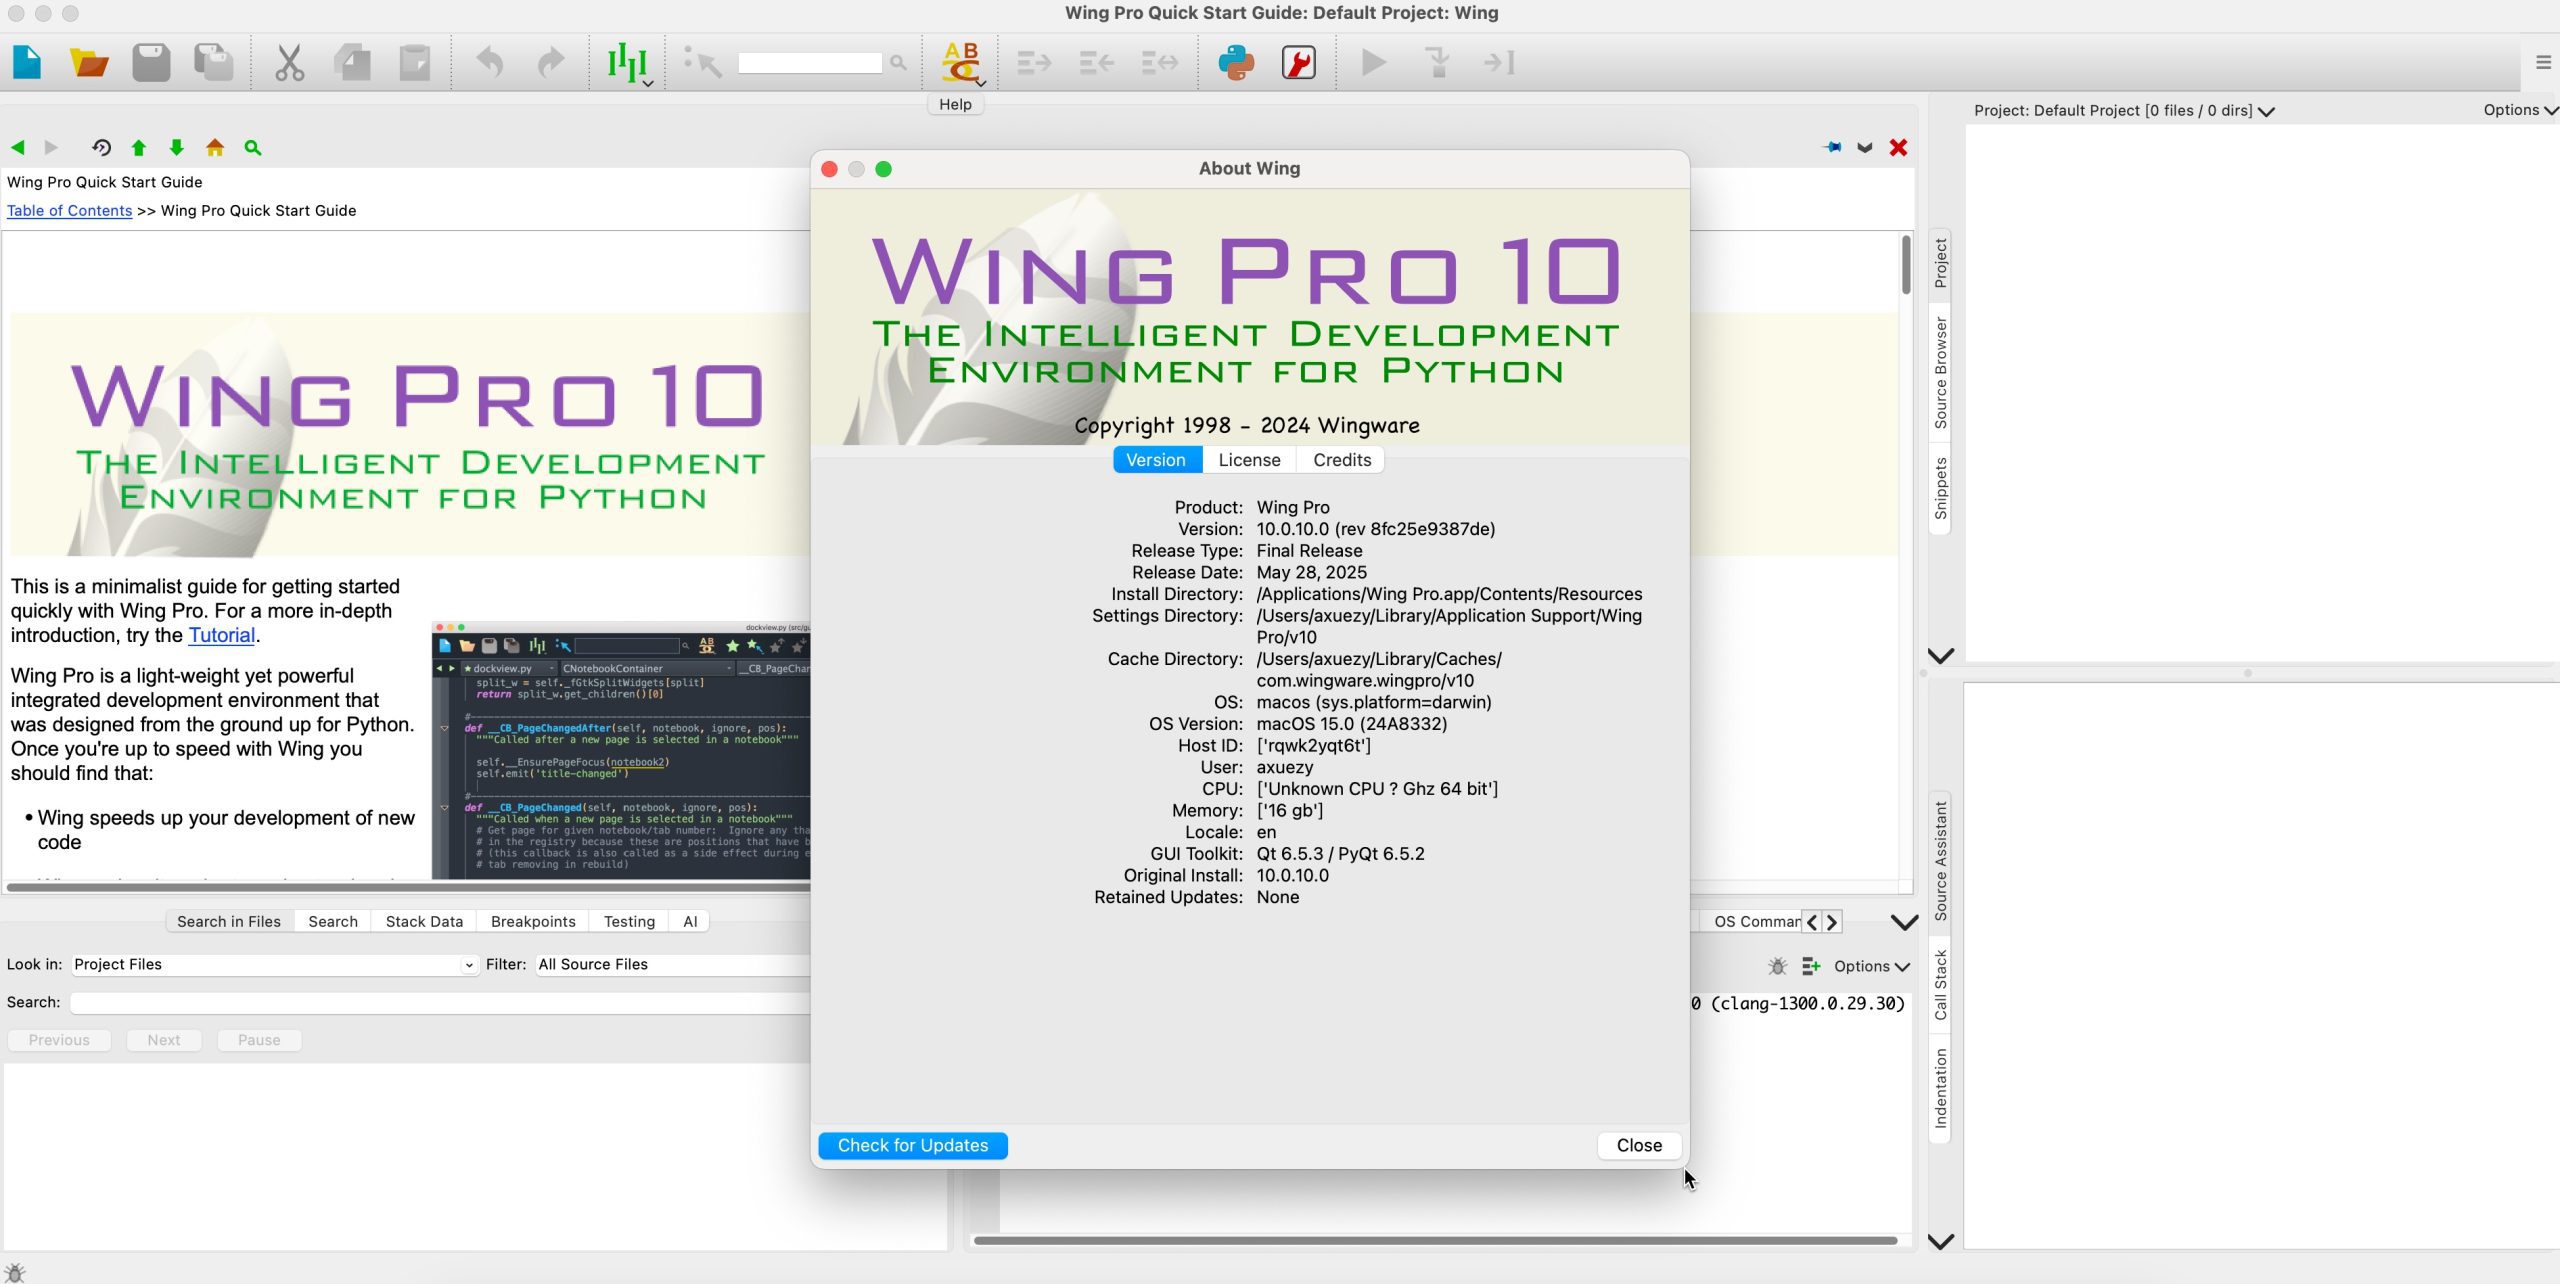This screenshot has height=1284, width=2560.
Task: Create a new file from toolbar
Action: [27, 63]
